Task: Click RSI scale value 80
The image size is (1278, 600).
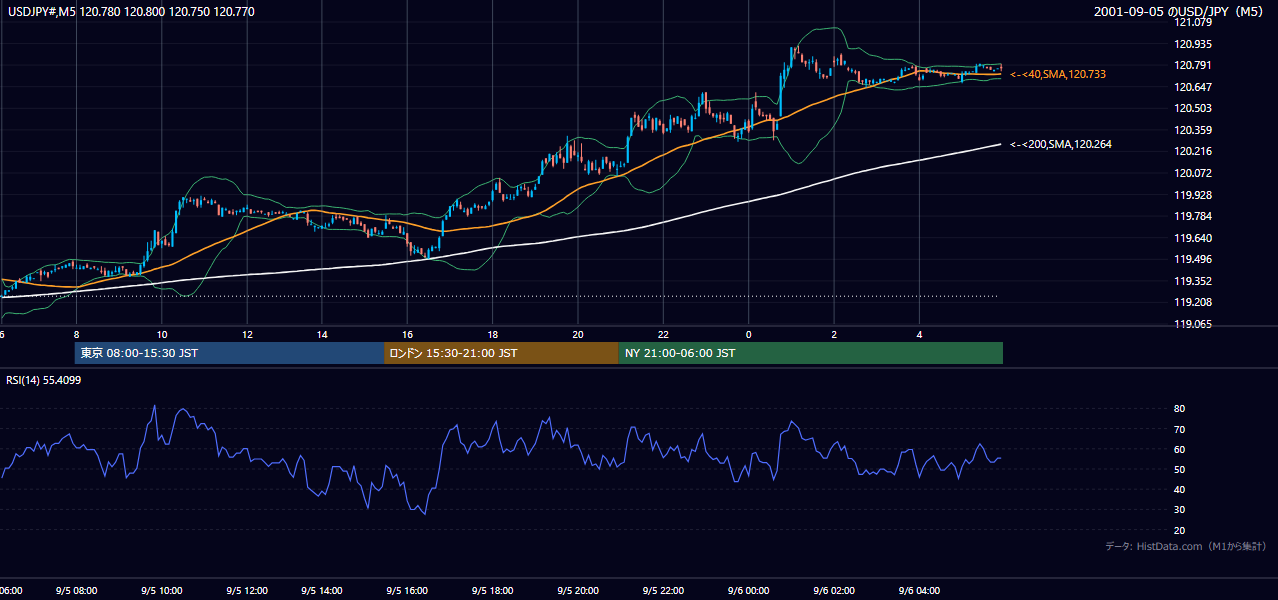Action: [x=1180, y=409]
